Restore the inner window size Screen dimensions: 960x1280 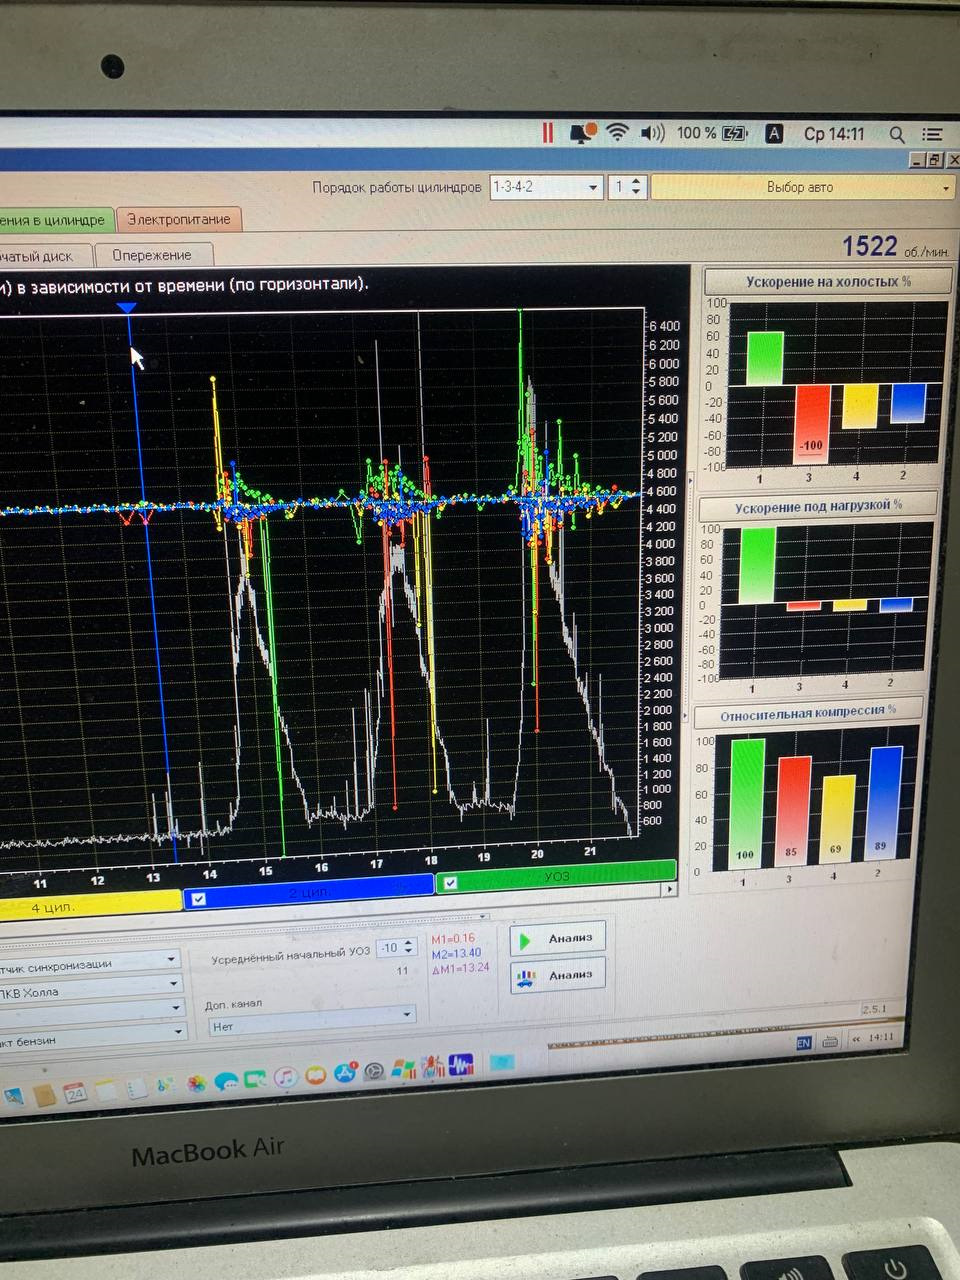(x=935, y=160)
